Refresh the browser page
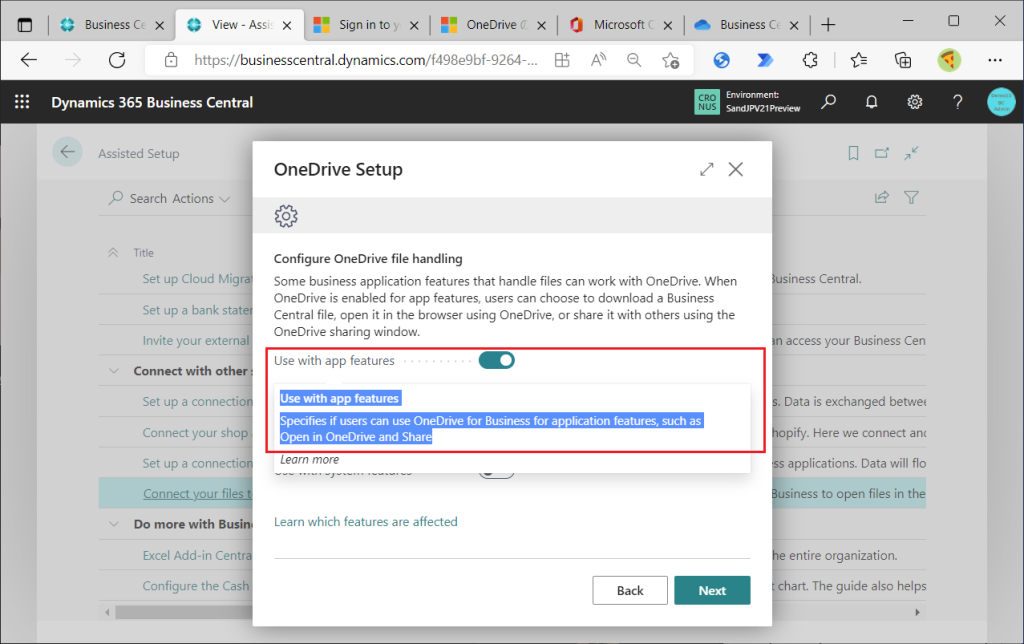 [x=117, y=60]
